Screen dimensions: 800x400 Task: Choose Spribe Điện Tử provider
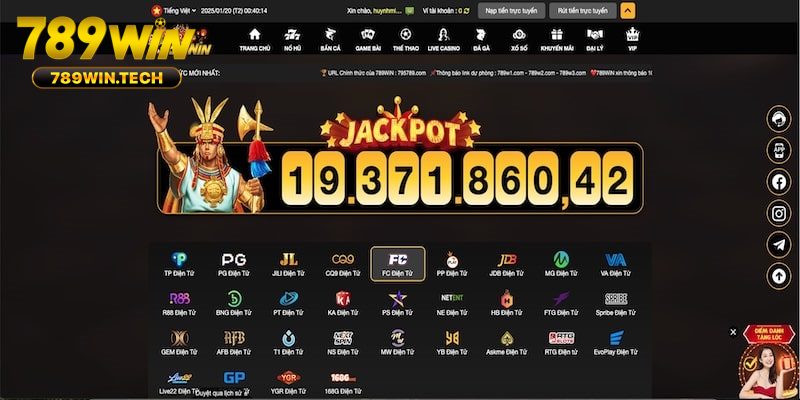click(x=615, y=304)
